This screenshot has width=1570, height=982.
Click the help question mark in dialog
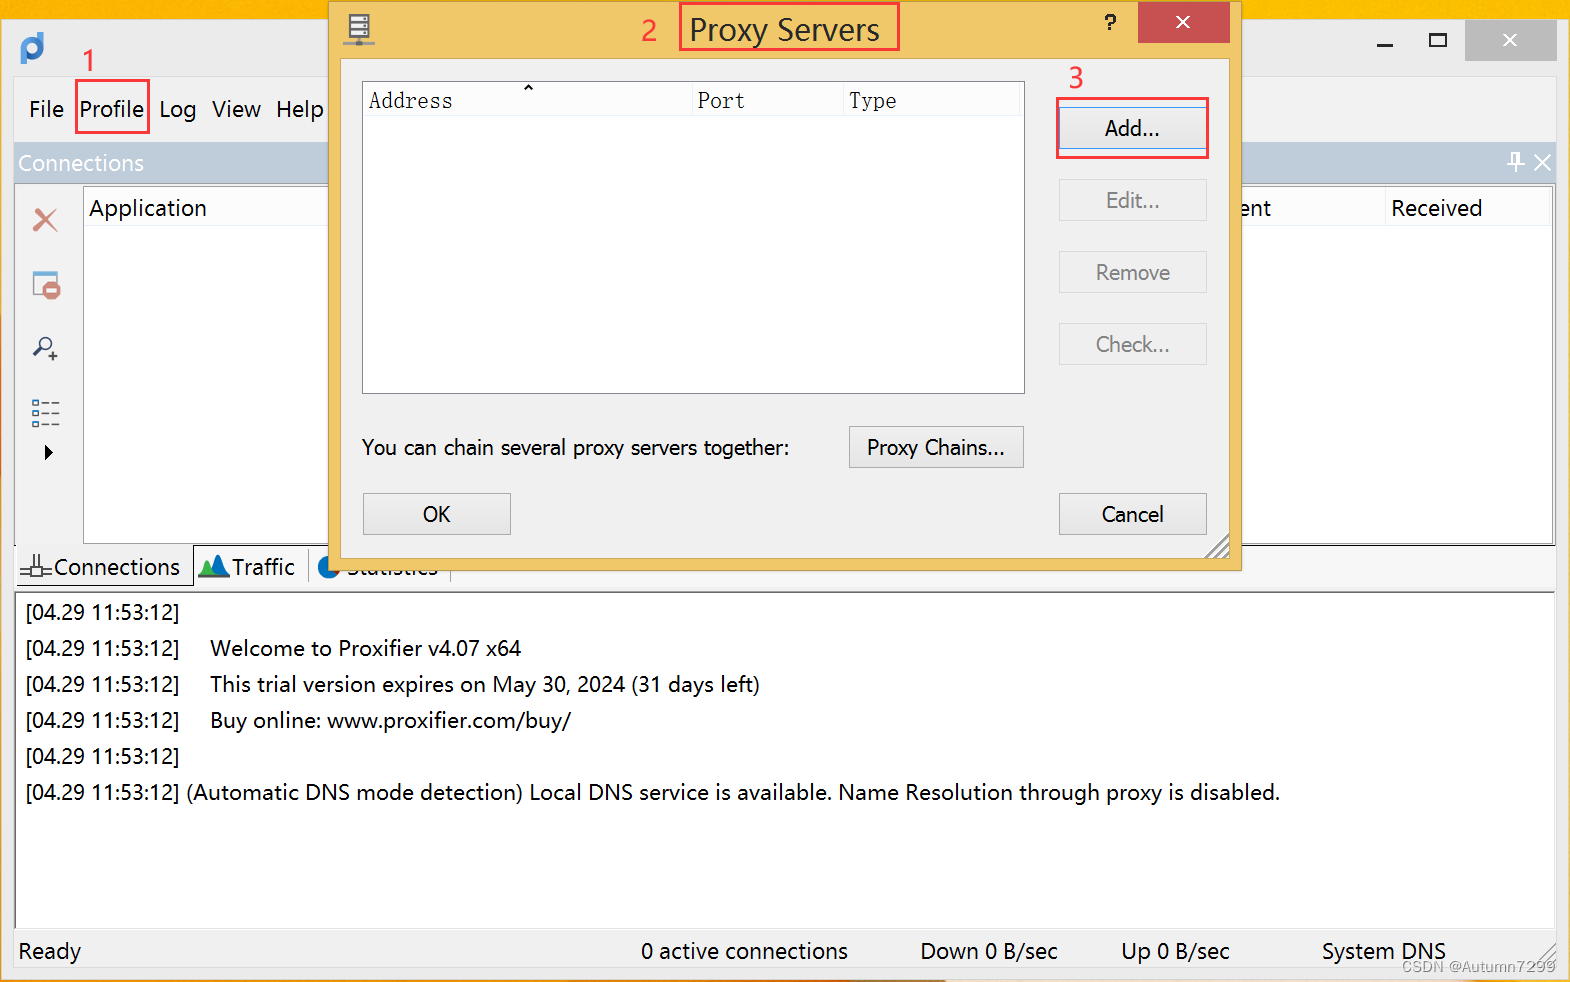pyautogui.click(x=1110, y=22)
